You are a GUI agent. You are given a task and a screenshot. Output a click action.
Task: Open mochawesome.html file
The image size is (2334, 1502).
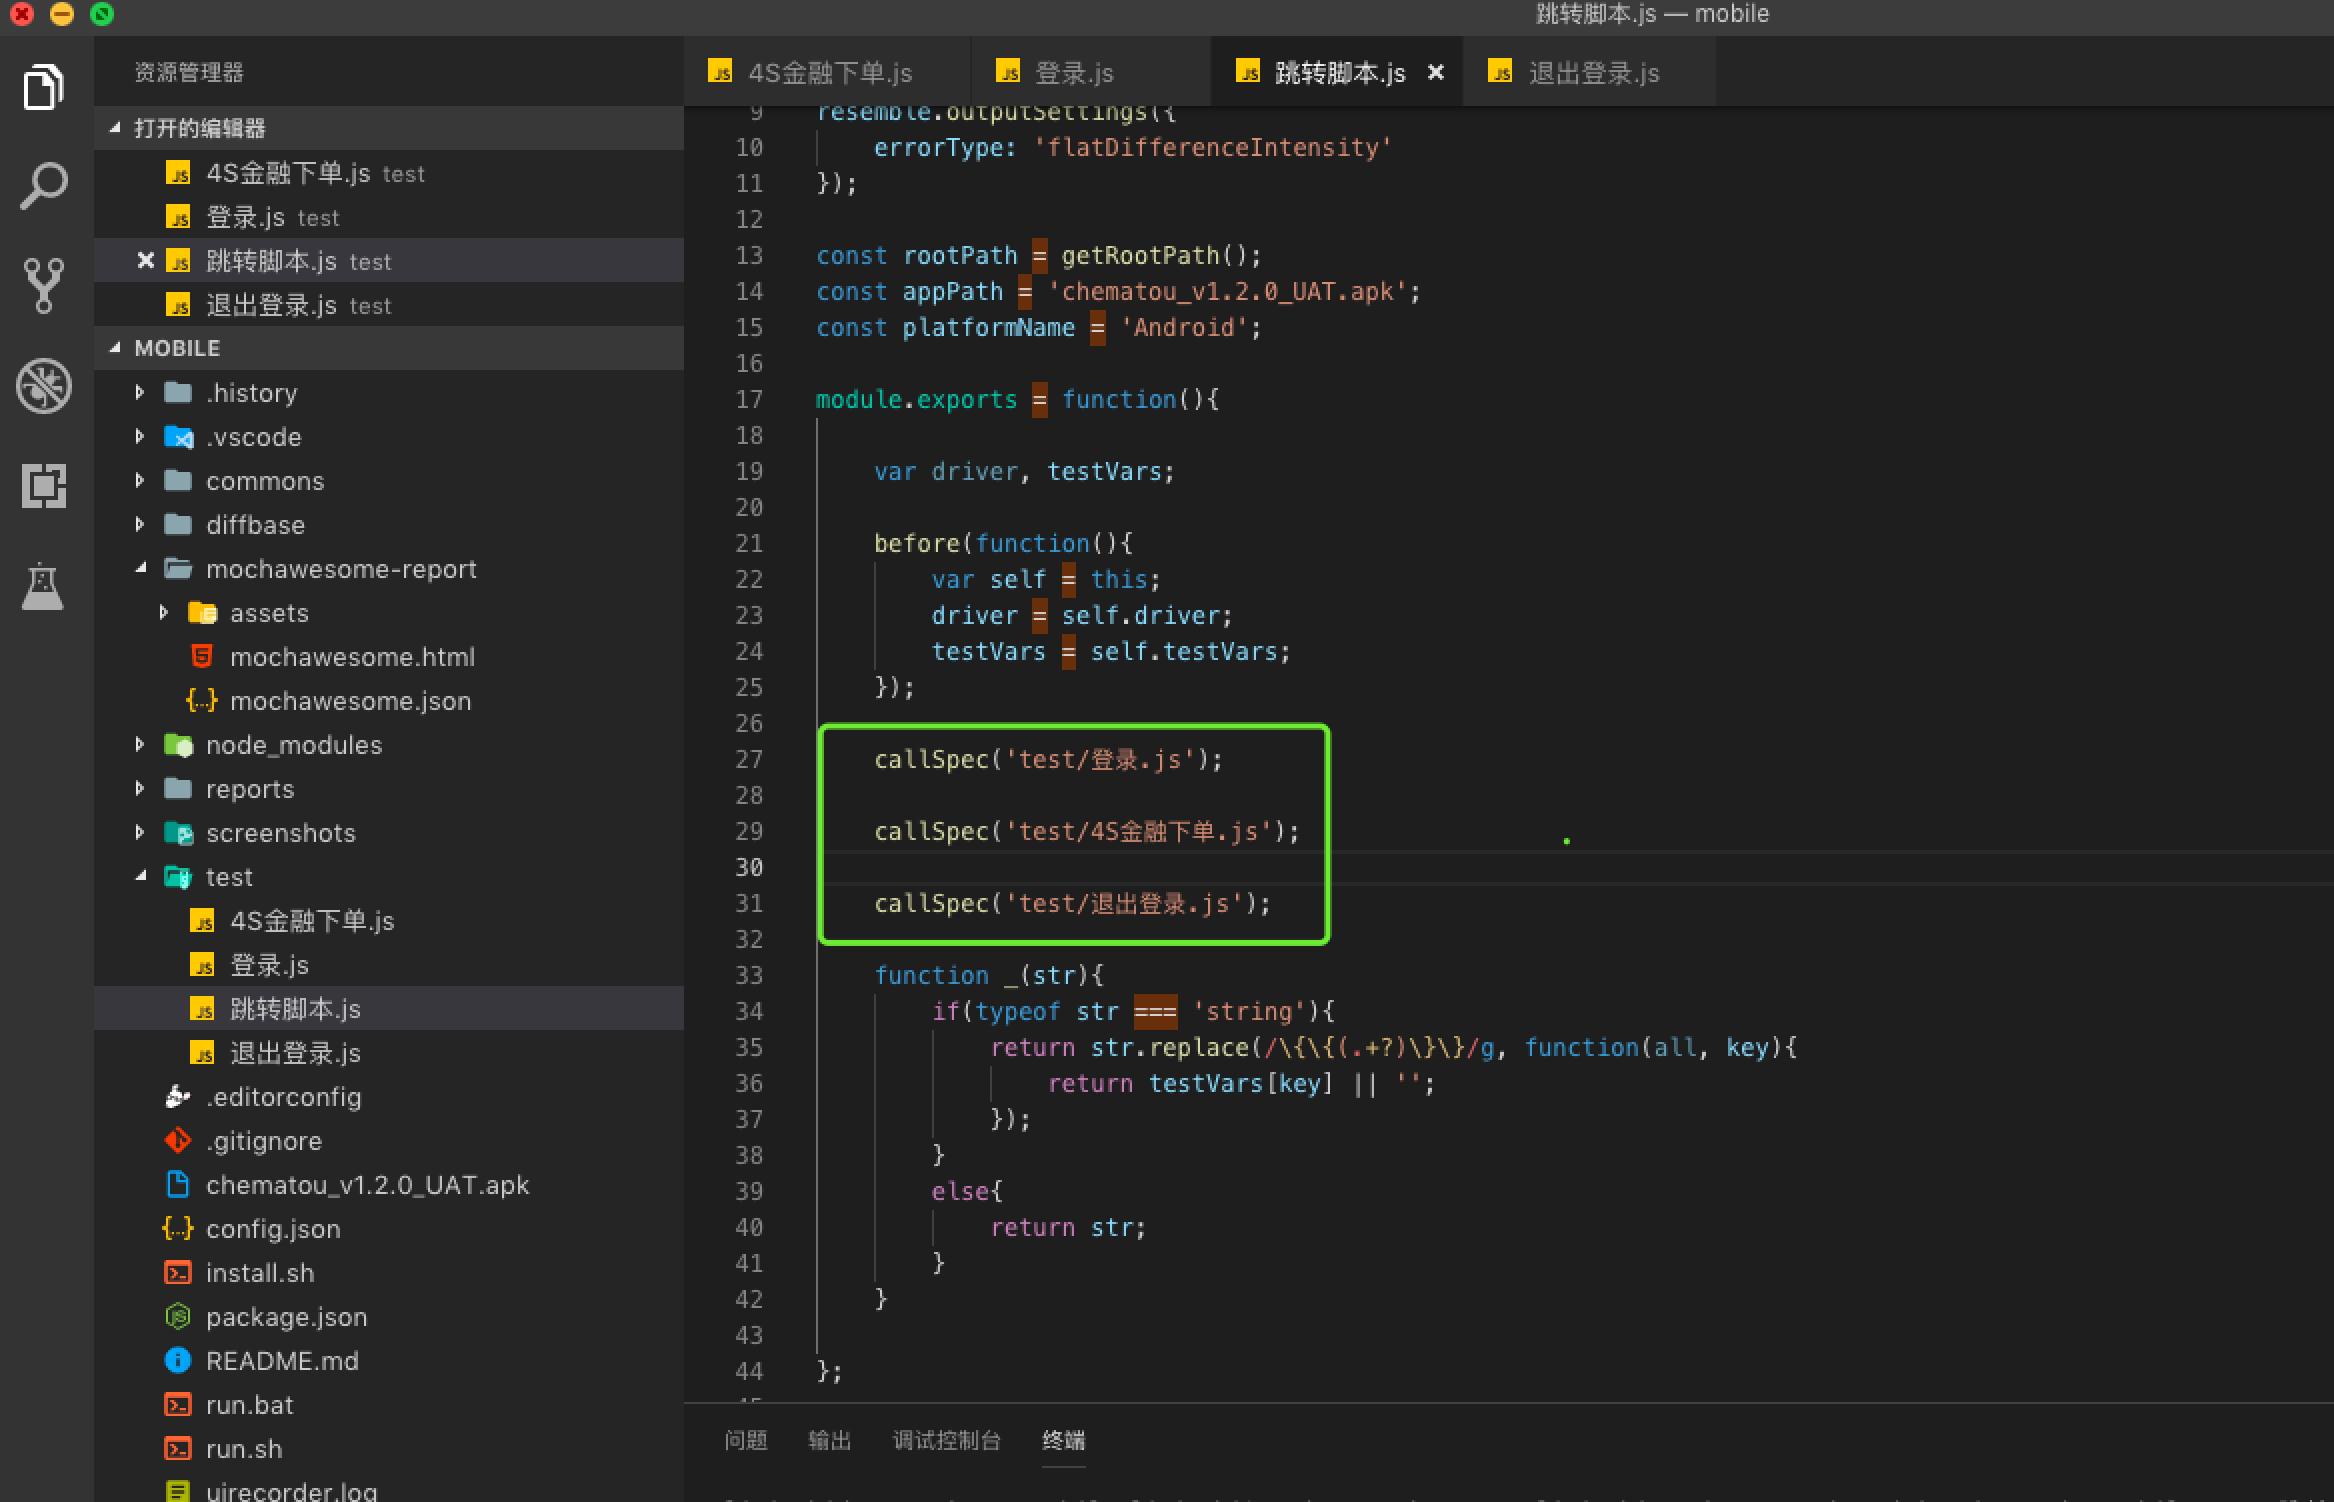click(x=389, y=657)
